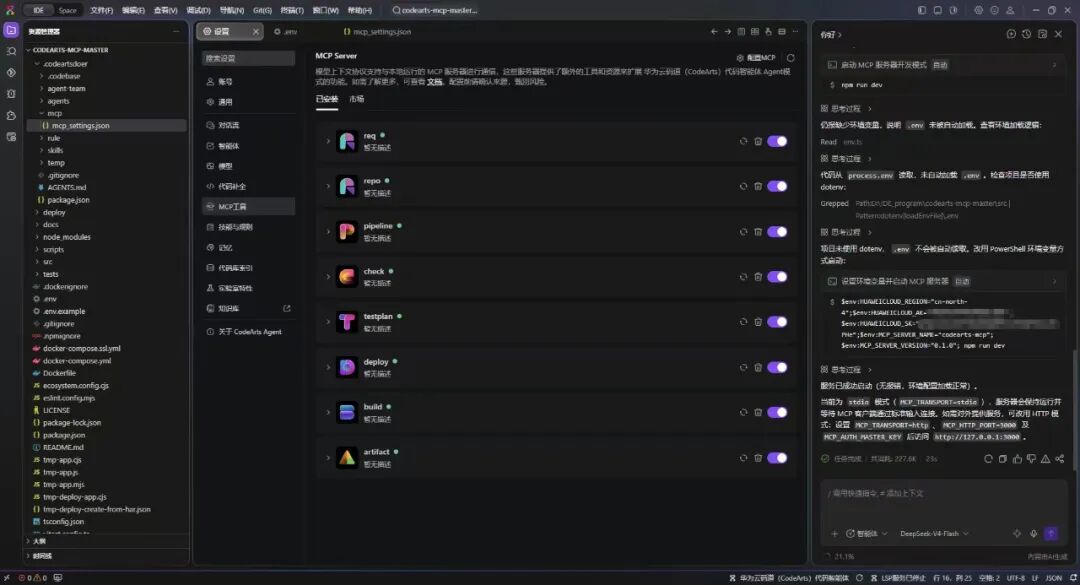
Task: Delete the build MCP server
Action: click(758, 412)
